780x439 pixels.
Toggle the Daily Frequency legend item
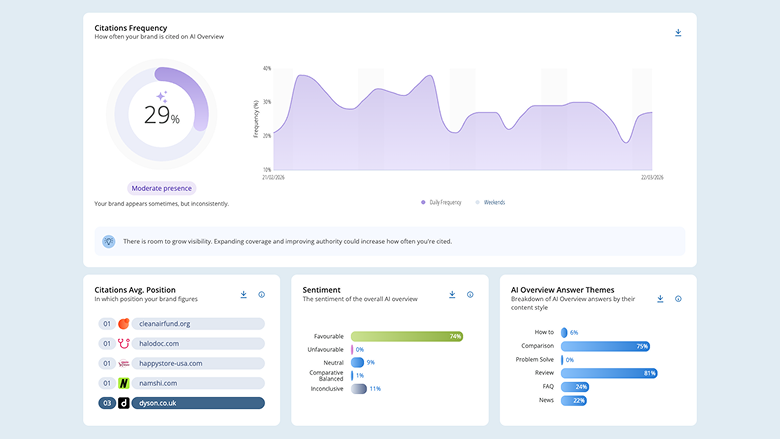click(x=441, y=202)
